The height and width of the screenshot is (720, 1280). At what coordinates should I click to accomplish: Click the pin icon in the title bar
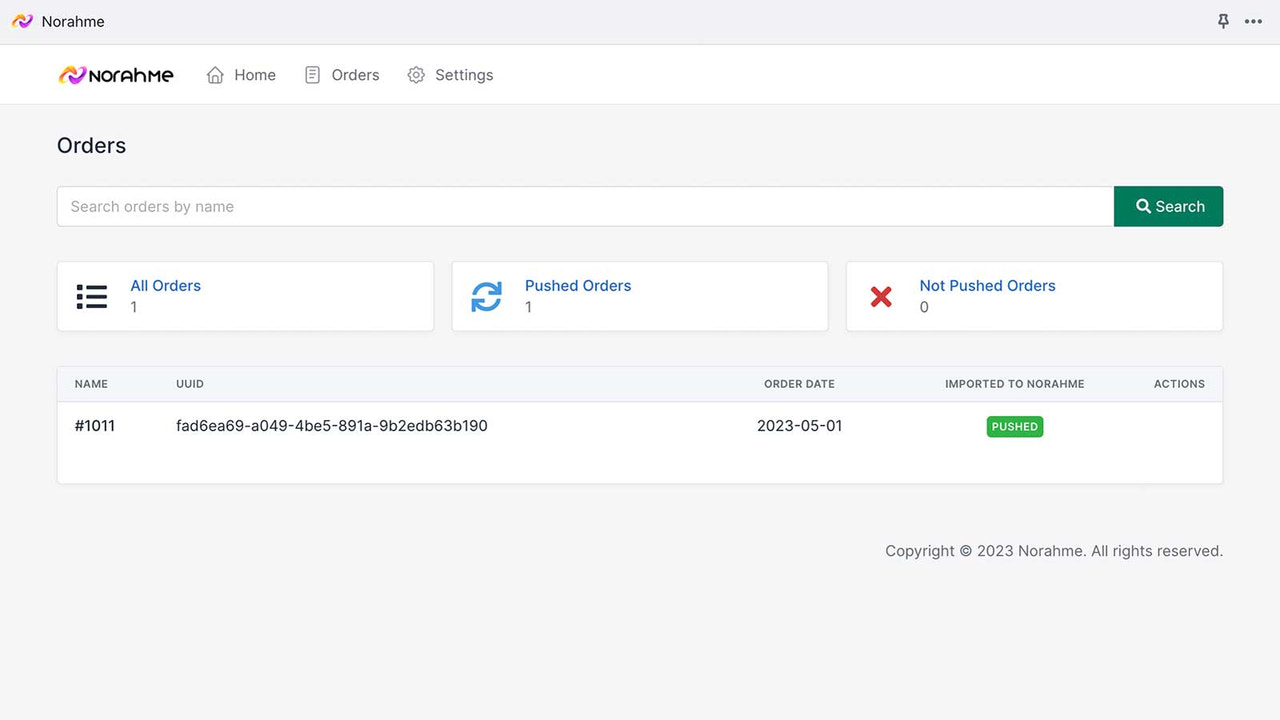pos(1223,20)
